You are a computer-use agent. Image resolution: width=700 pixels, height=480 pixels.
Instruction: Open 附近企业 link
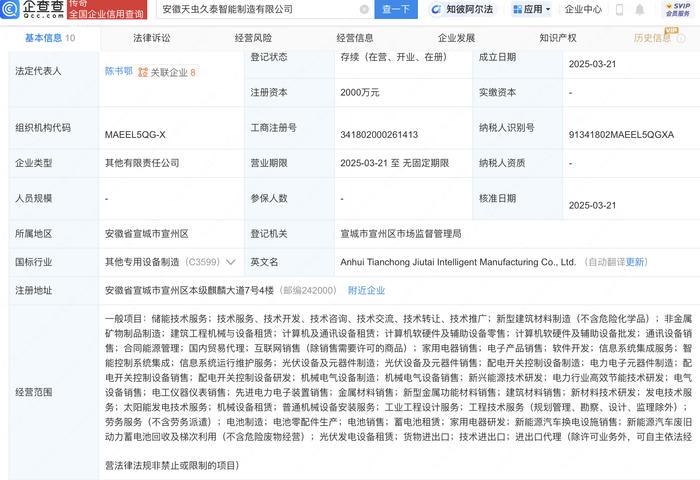click(366, 291)
